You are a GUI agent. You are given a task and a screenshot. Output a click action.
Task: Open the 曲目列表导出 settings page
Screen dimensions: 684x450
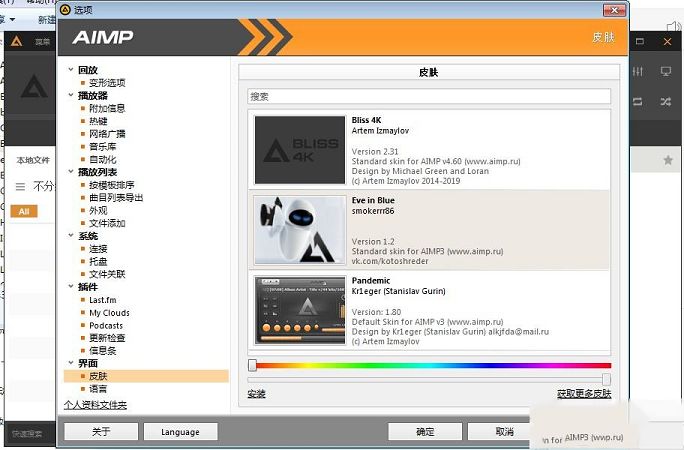[x=116, y=198]
